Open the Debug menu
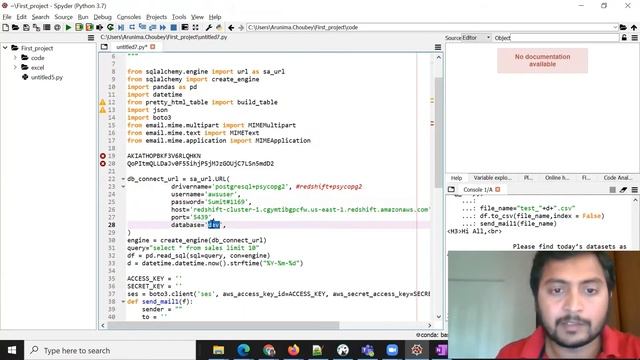 102,17
